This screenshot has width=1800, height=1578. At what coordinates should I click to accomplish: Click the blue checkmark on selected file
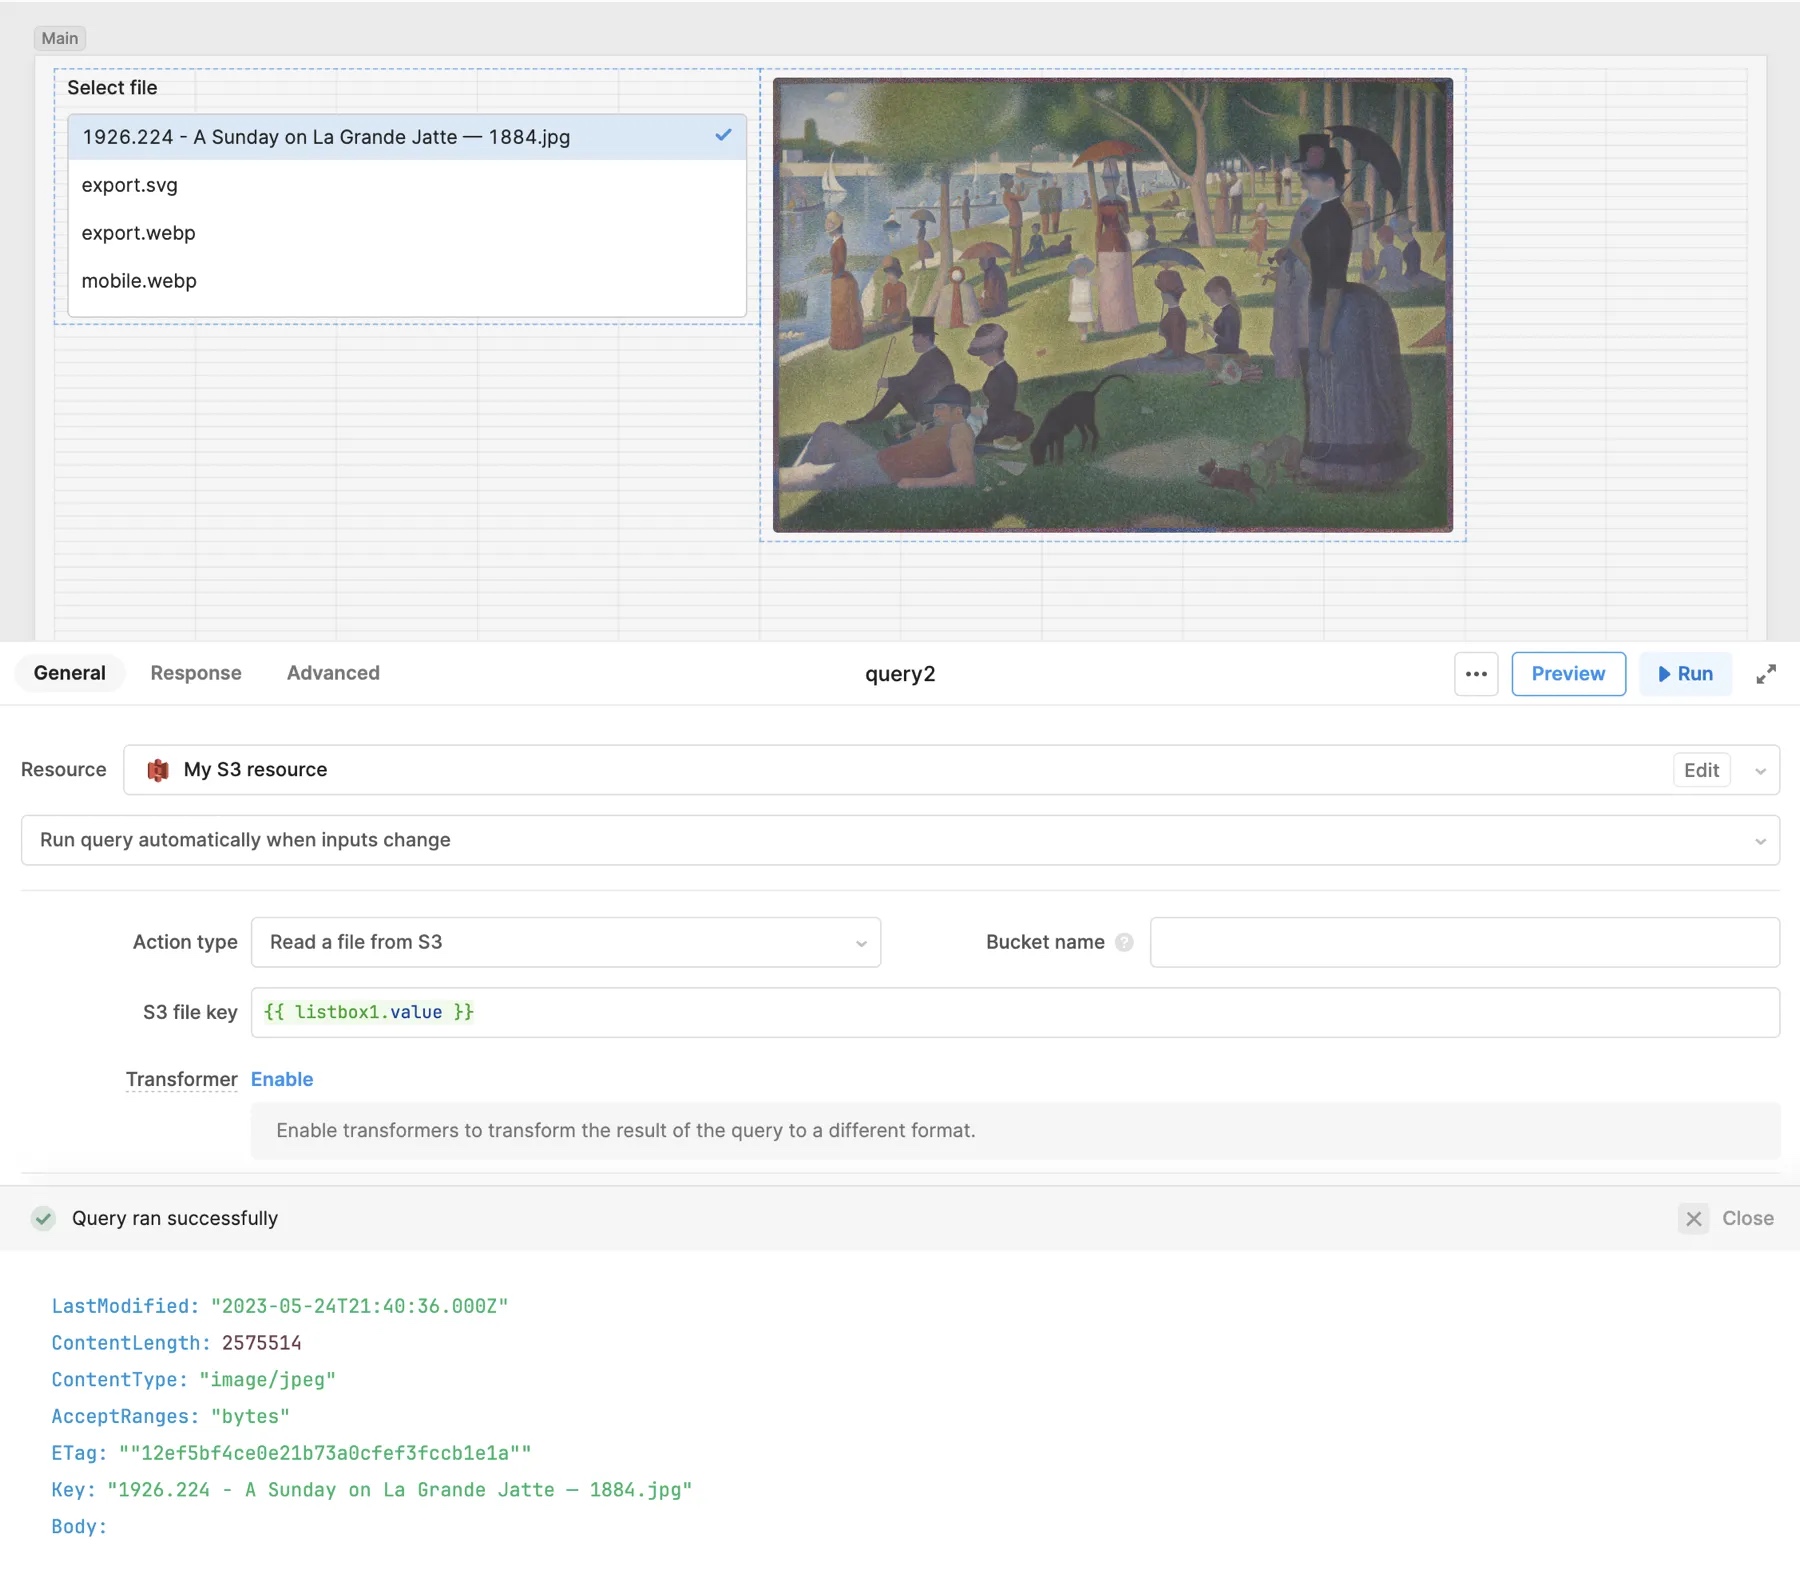723,135
